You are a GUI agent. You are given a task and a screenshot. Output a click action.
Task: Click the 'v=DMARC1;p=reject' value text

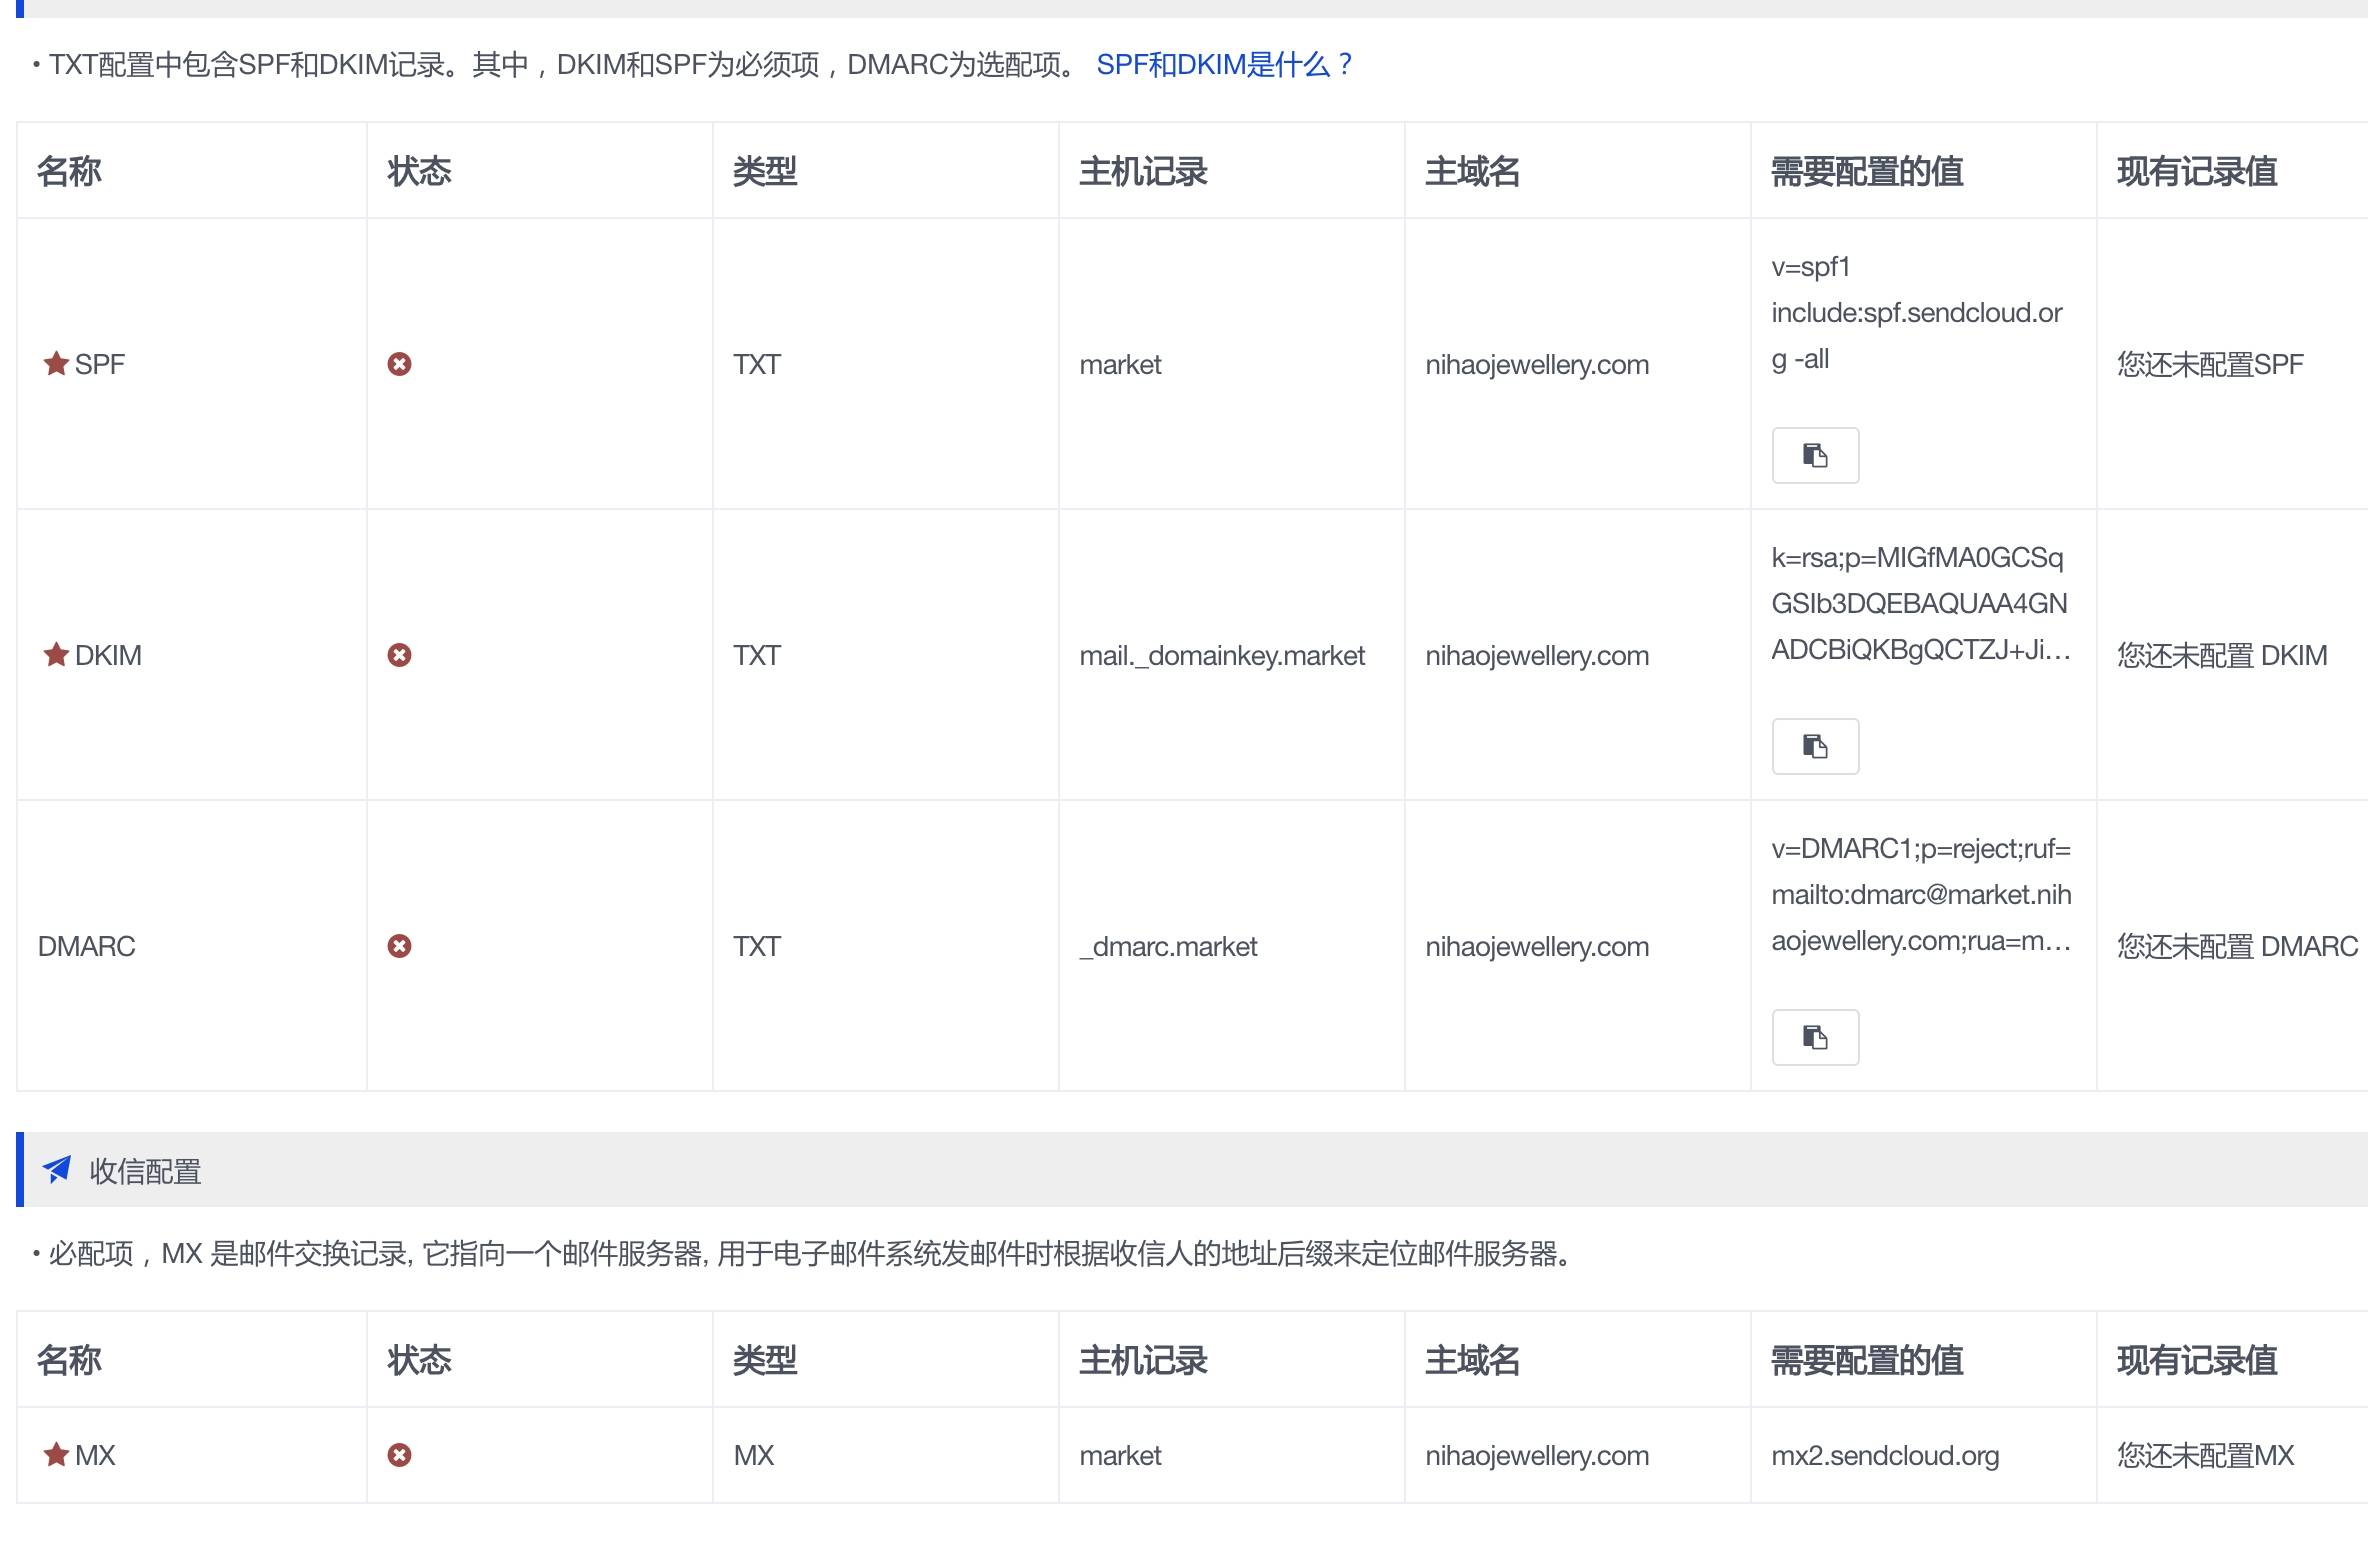pyautogui.click(x=1920, y=894)
